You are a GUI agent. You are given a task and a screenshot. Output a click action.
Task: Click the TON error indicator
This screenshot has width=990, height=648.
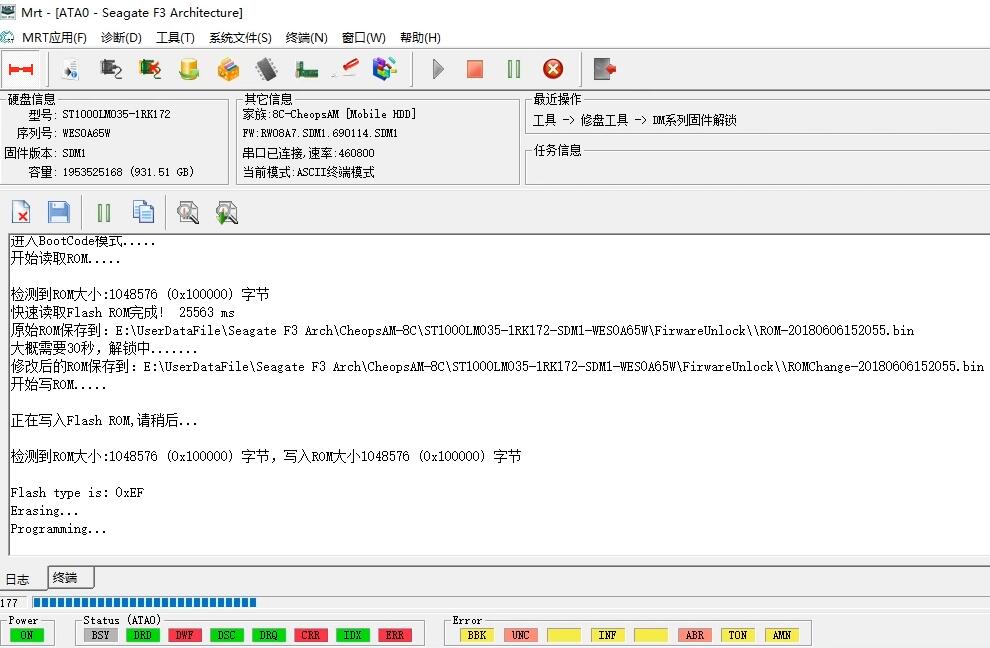[738, 635]
